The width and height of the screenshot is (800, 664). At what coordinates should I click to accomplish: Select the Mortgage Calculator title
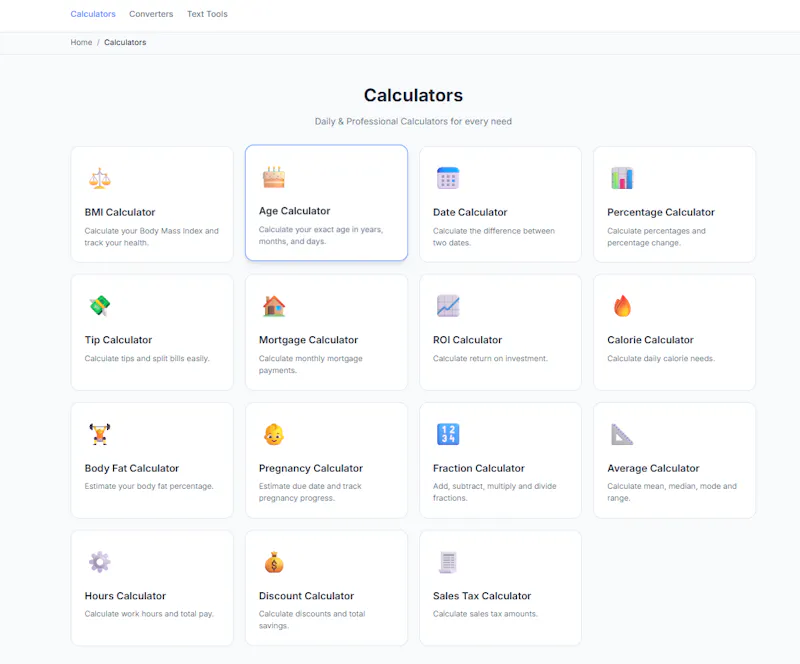click(308, 340)
